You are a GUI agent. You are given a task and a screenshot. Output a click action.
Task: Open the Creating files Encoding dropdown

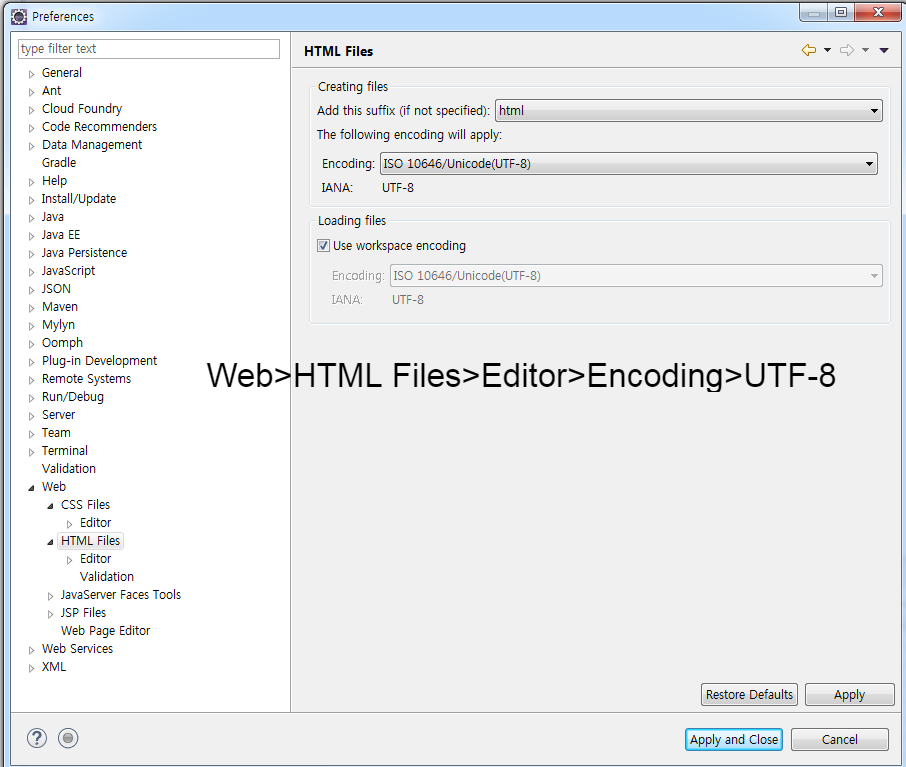point(629,164)
